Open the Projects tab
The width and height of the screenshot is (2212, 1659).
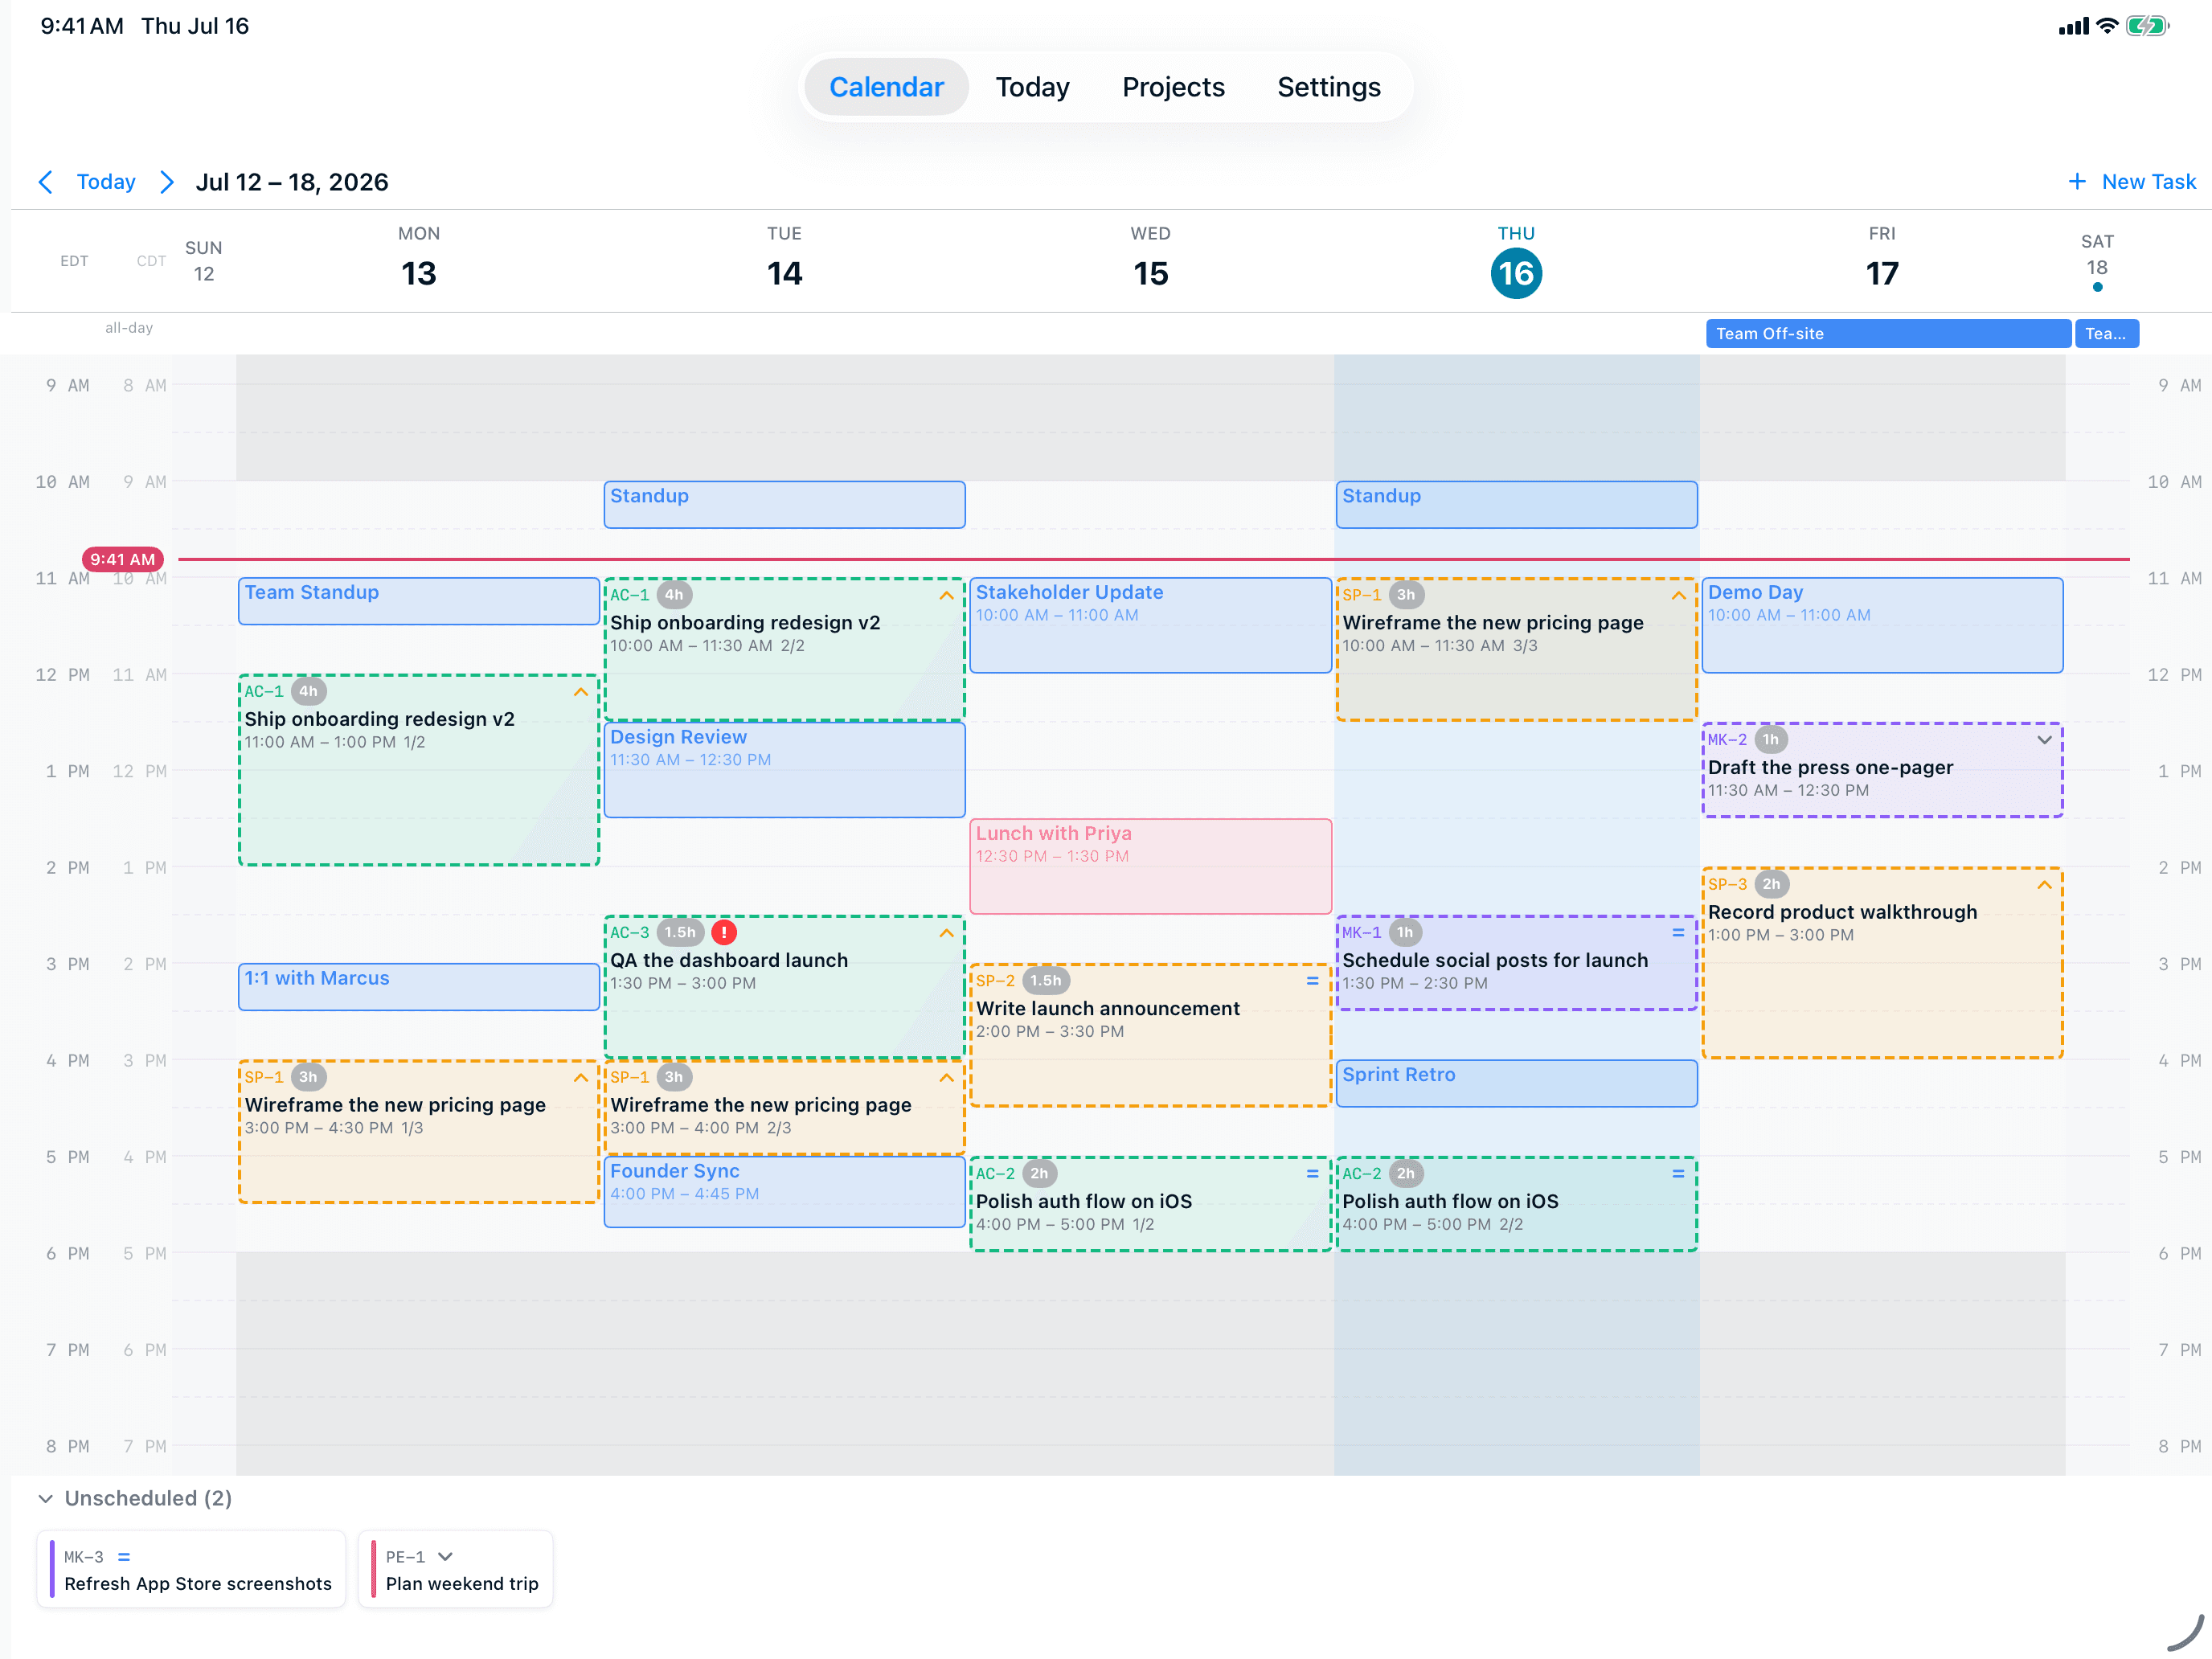[x=1173, y=87]
